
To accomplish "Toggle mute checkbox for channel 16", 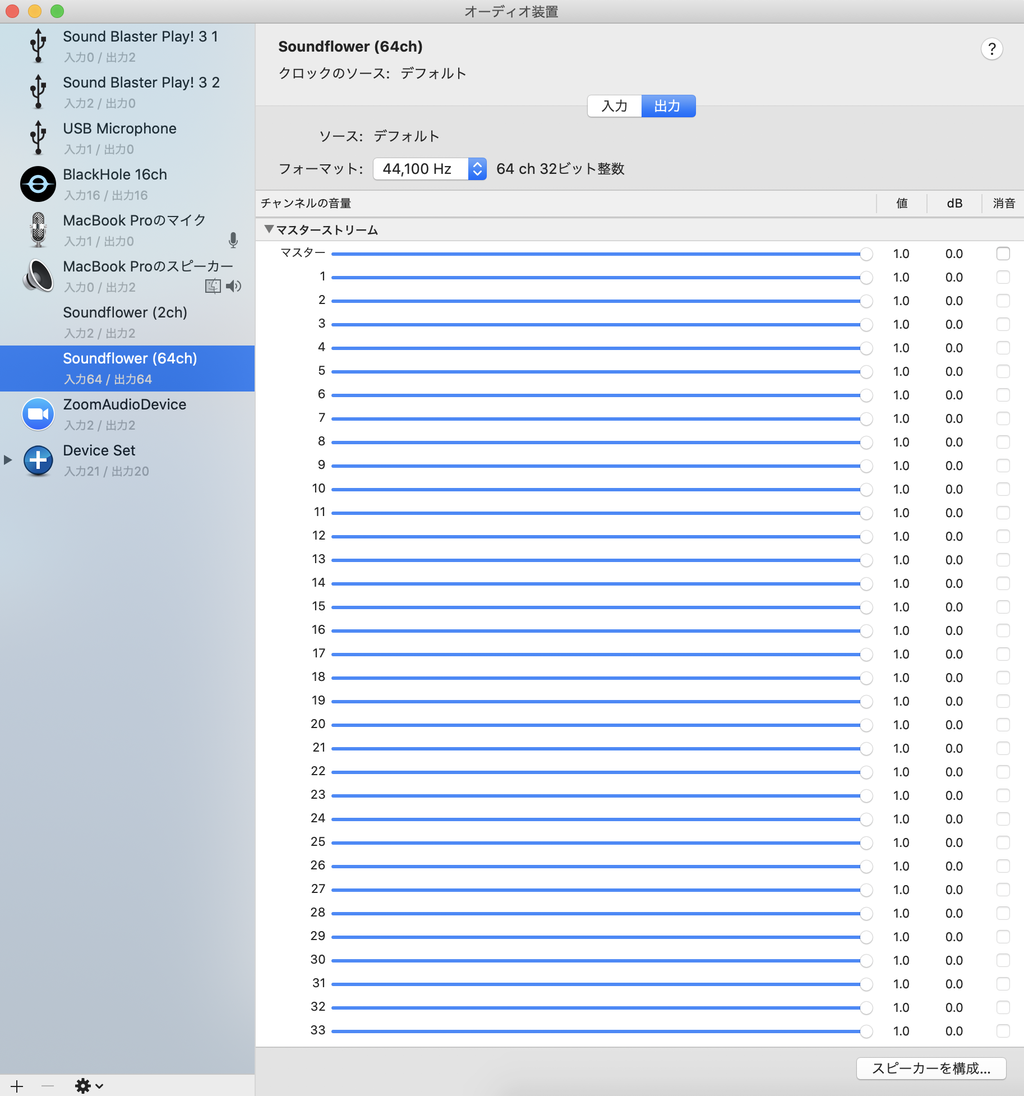I will (x=1003, y=630).
